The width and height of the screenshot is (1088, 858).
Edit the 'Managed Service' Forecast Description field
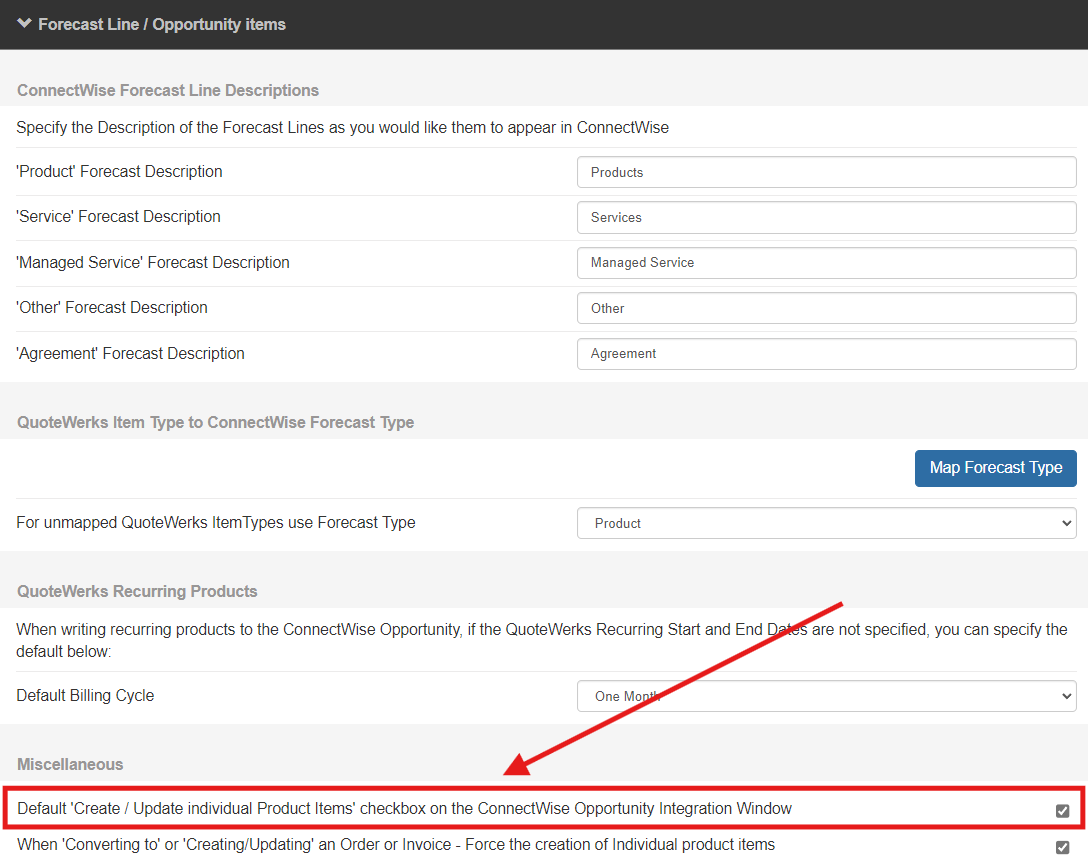pos(826,263)
